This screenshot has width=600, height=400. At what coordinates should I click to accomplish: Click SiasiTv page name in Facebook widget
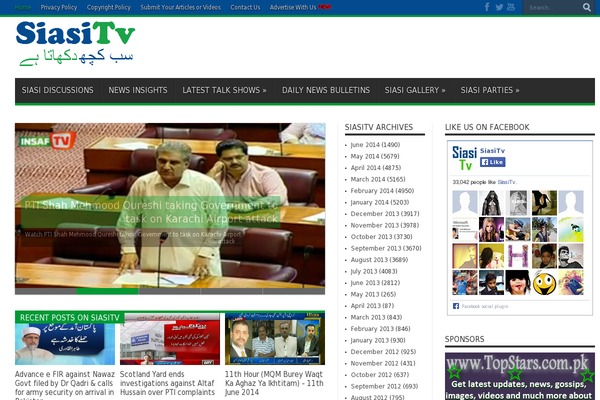point(492,150)
